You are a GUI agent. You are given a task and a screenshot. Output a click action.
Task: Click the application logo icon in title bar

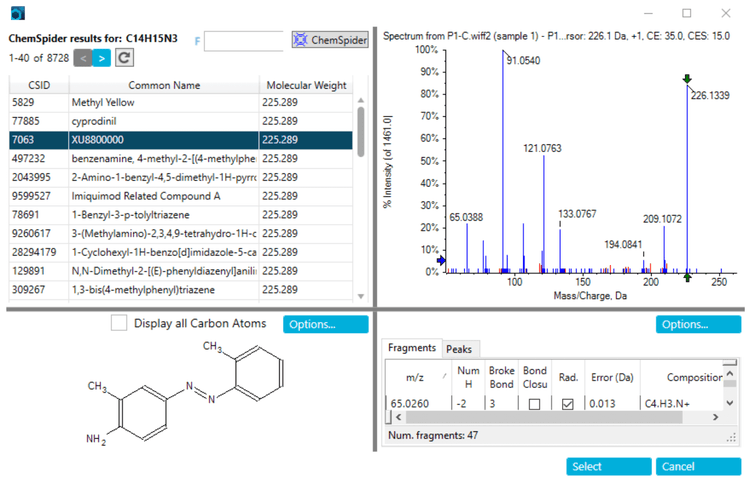pyautogui.click(x=17, y=13)
